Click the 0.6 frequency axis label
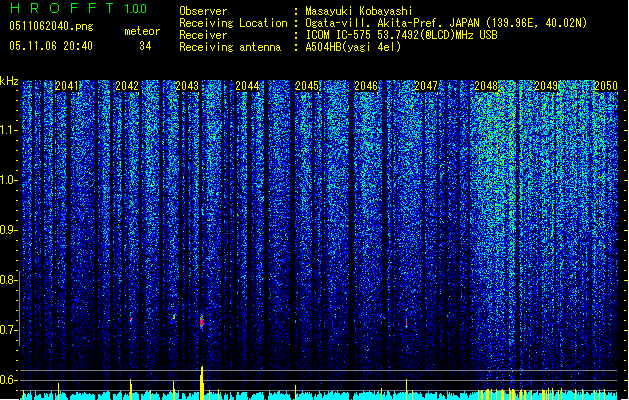Viewport: 629px width, 400px height. point(9,380)
